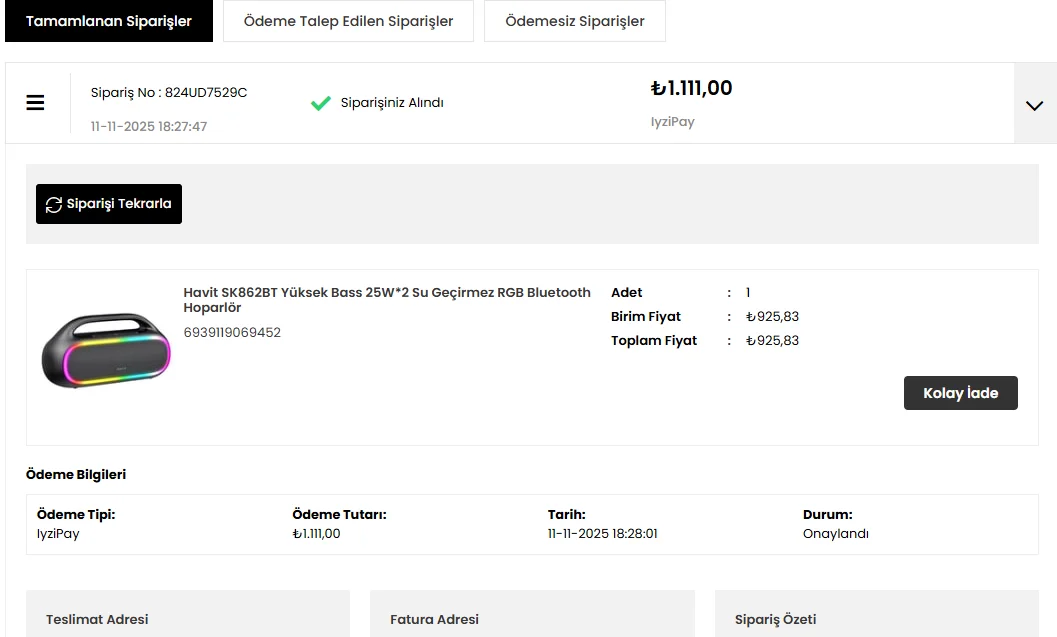Click the hamburger menu icon beside order number

(35, 103)
